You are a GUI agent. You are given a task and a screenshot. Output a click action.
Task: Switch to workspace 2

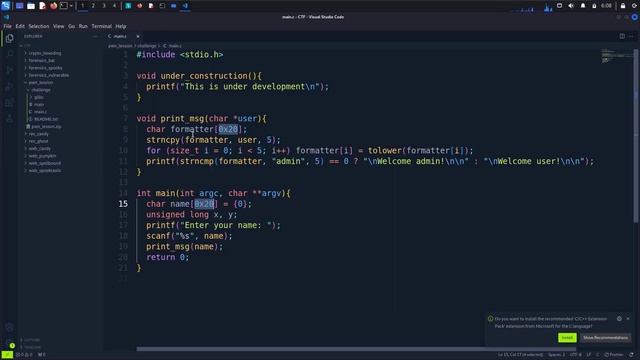tap(93, 6)
